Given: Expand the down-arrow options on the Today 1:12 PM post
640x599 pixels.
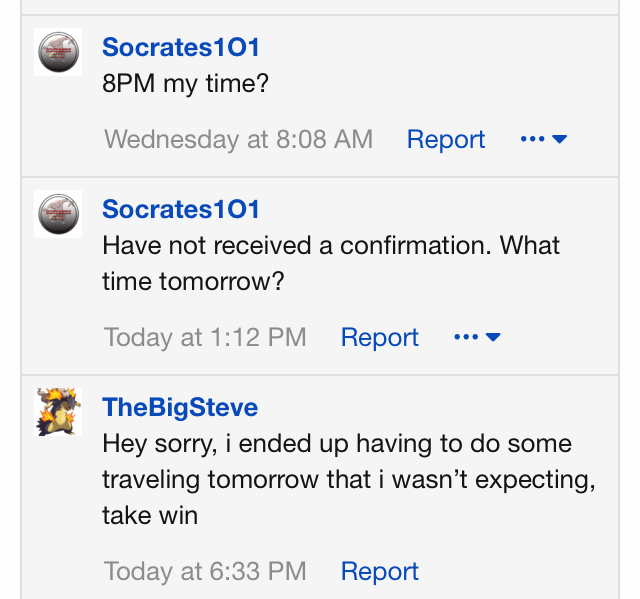Looking at the screenshot, I should (493, 337).
